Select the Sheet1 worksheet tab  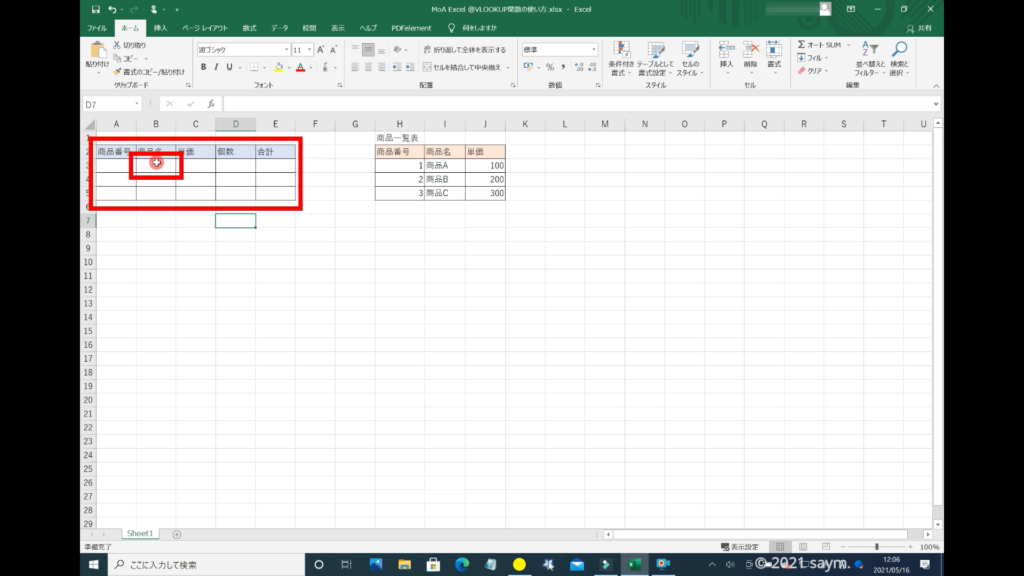click(x=138, y=534)
